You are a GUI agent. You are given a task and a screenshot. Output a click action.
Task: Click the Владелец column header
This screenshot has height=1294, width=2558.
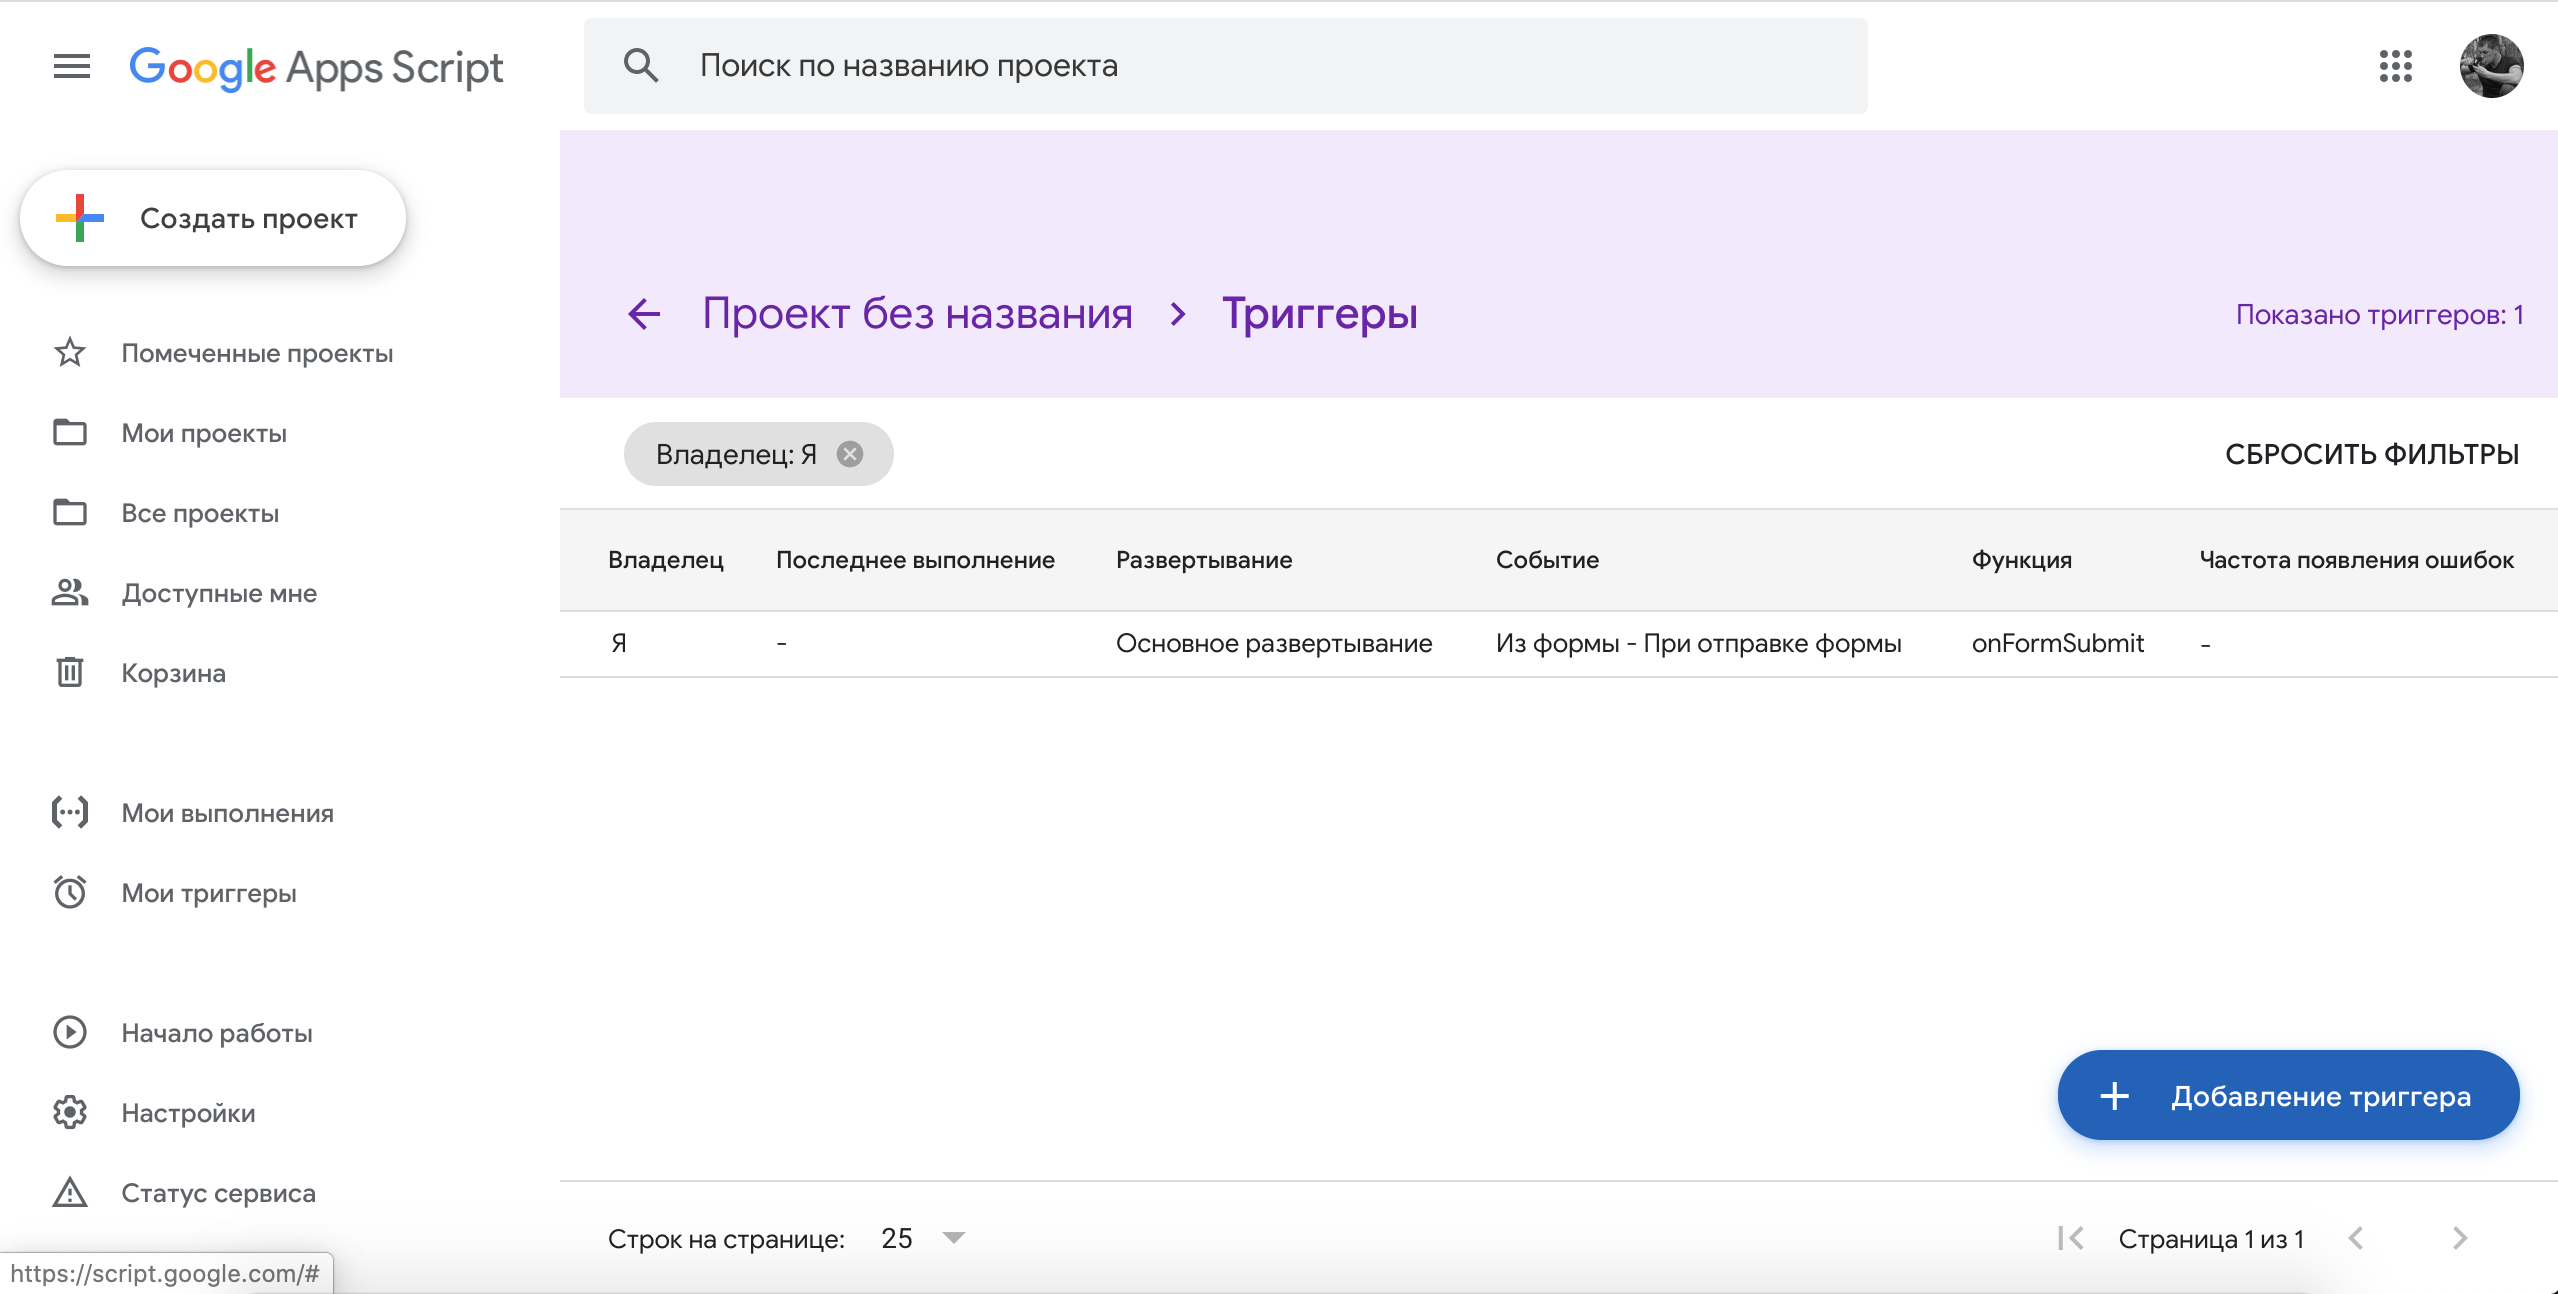[x=665, y=560]
